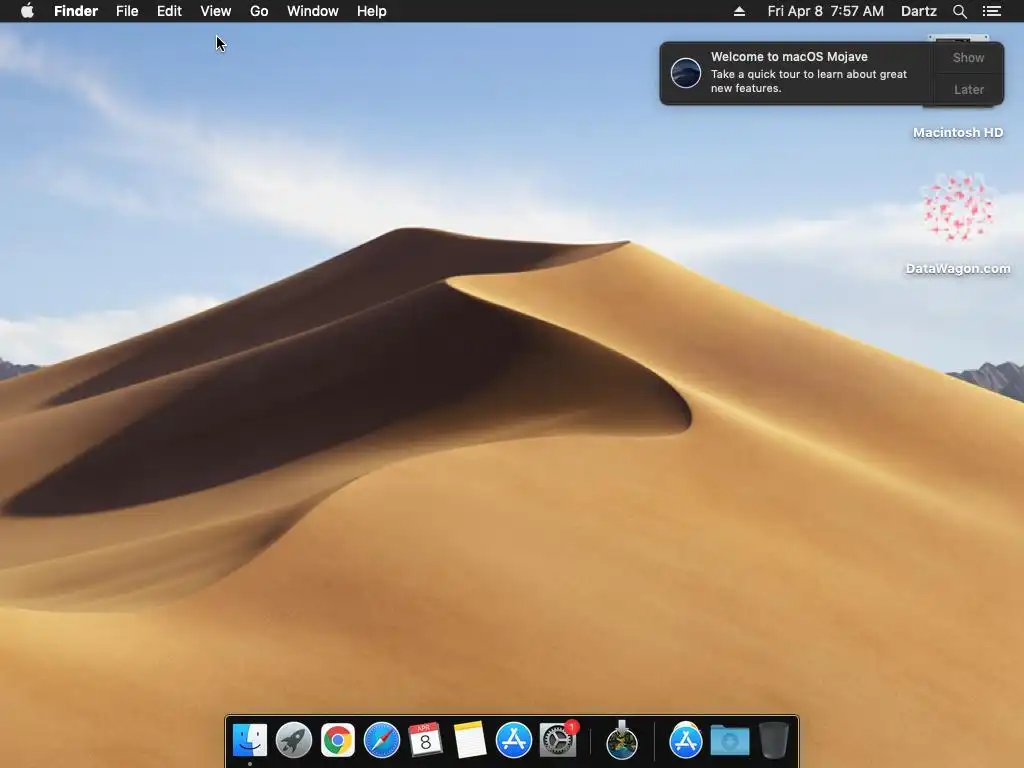Open System Preferences with red badge
Image resolution: width=1024 pixels, height=768 pixels.
coord(558,740)
